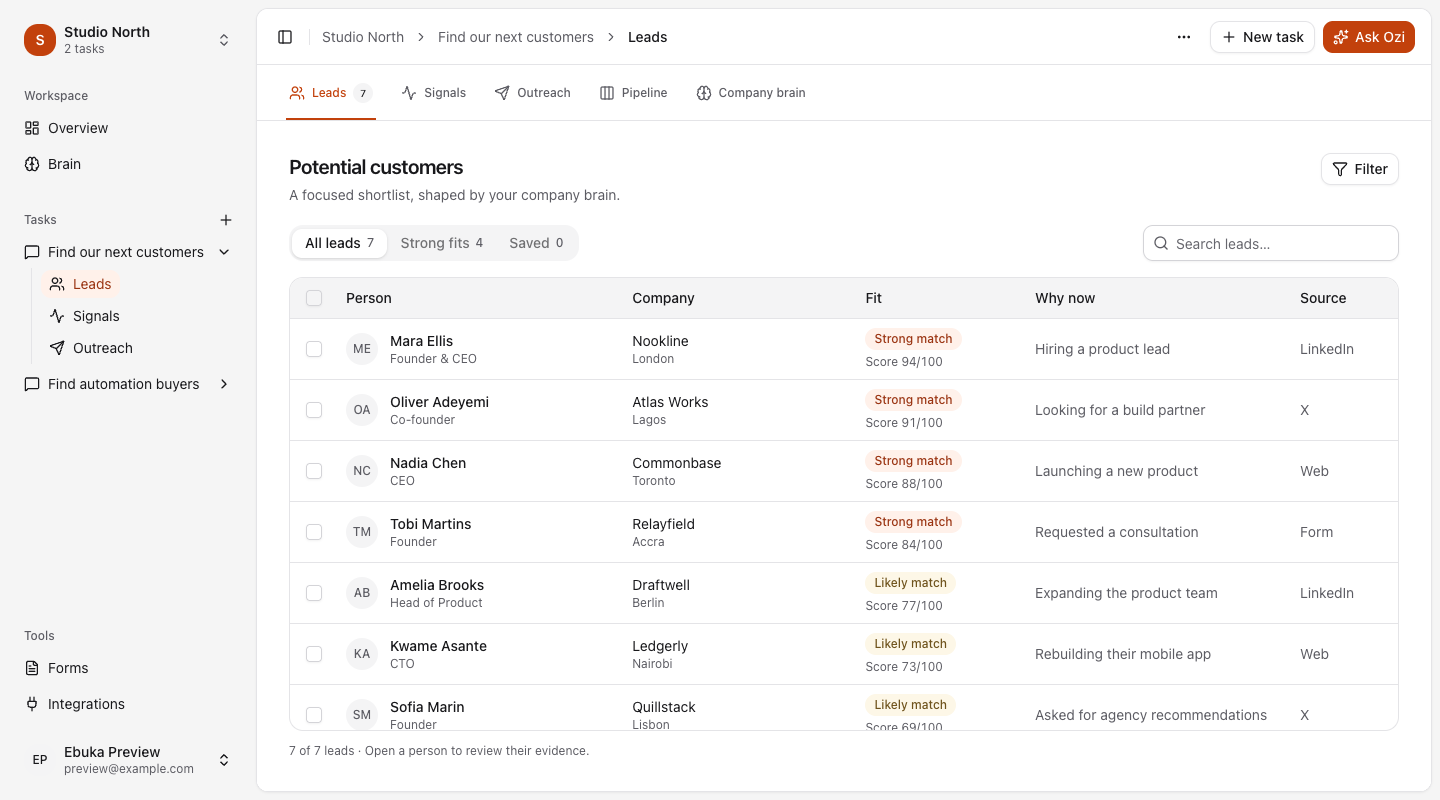Check the box for Nadia Chen
The height and width of the screenshot is (800, 1440).
click(314, 471)
